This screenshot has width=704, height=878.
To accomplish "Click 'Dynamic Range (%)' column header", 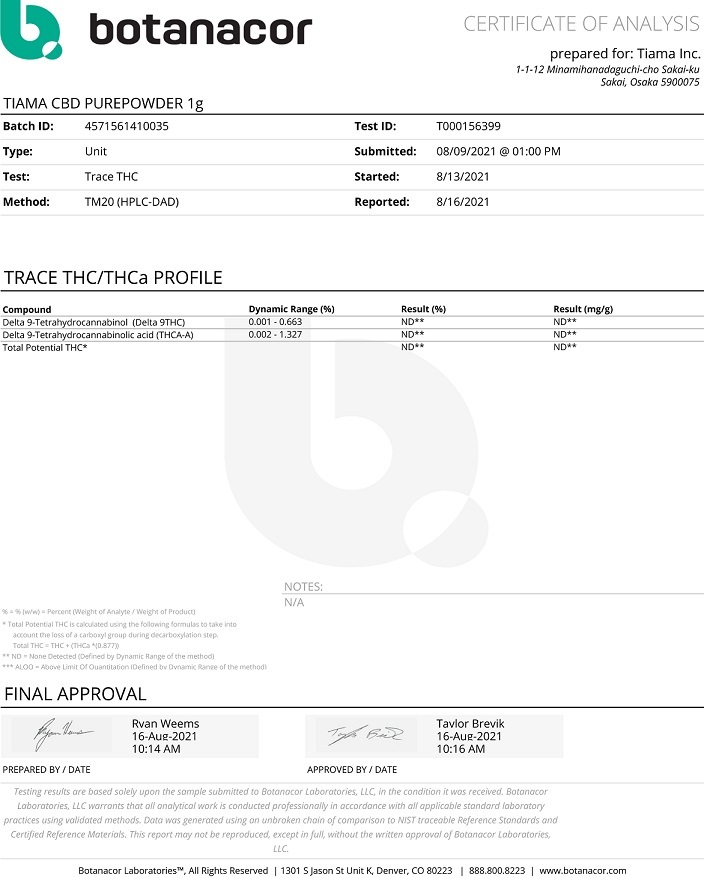I will tap(291, 309).
